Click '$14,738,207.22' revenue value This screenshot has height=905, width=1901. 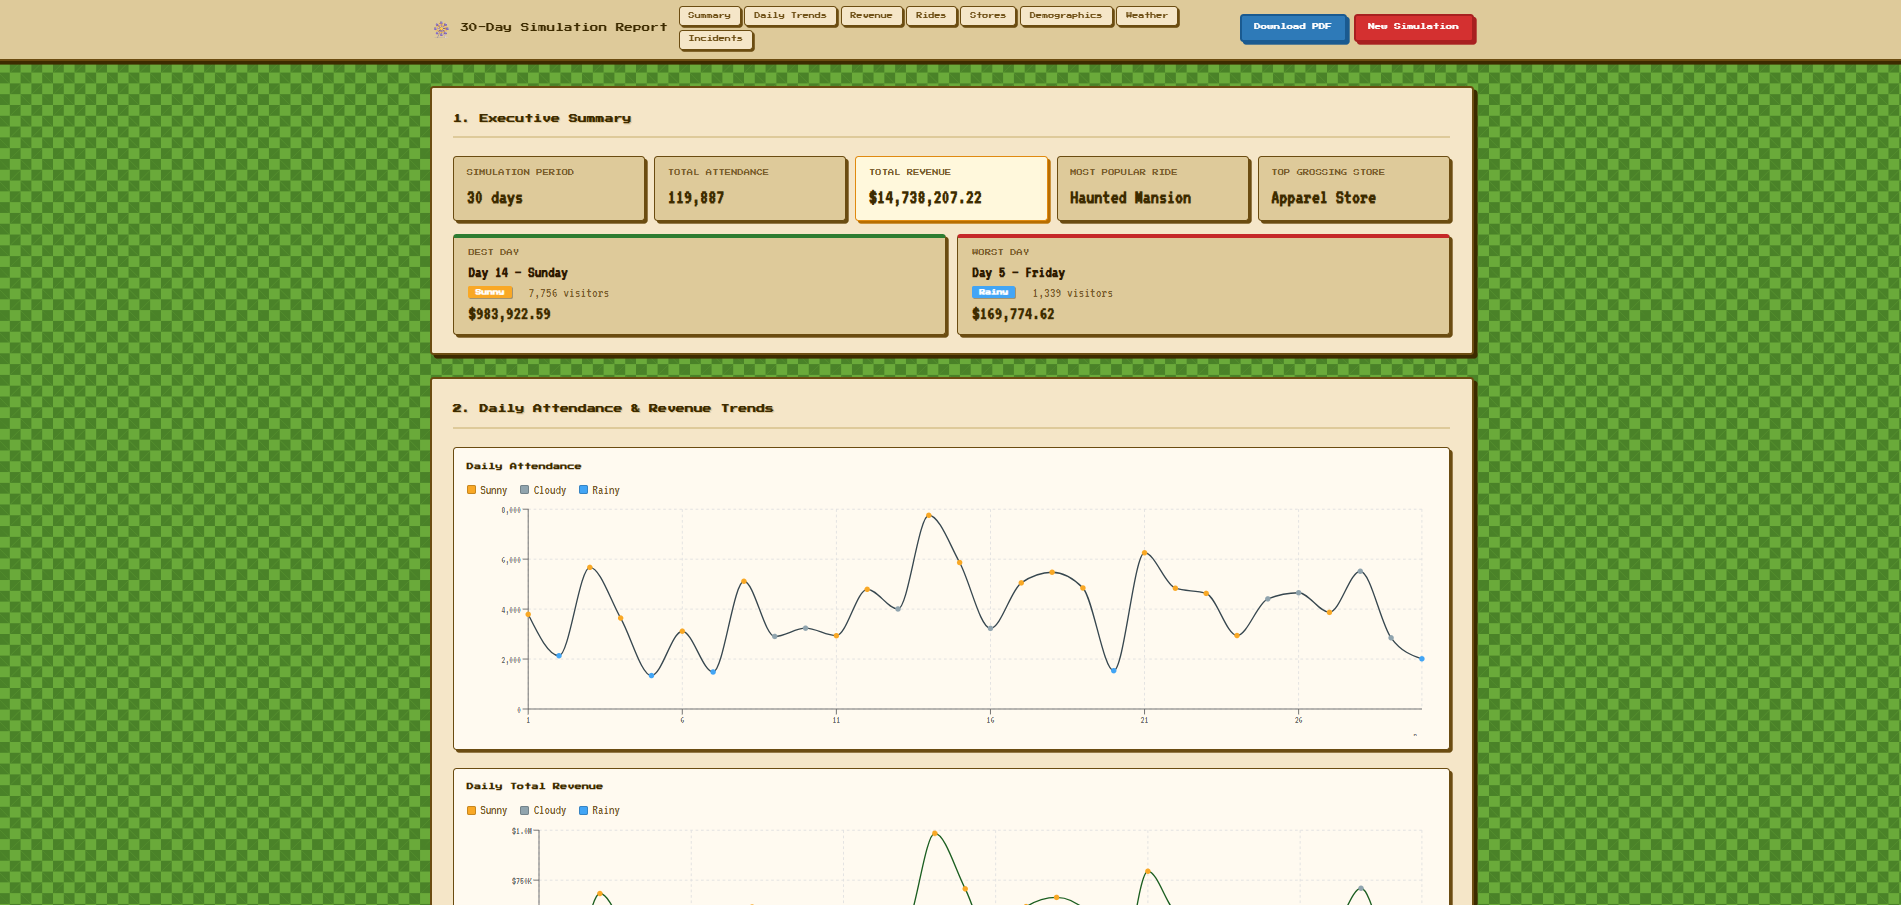pyautogui.click(x=925, y=198)
